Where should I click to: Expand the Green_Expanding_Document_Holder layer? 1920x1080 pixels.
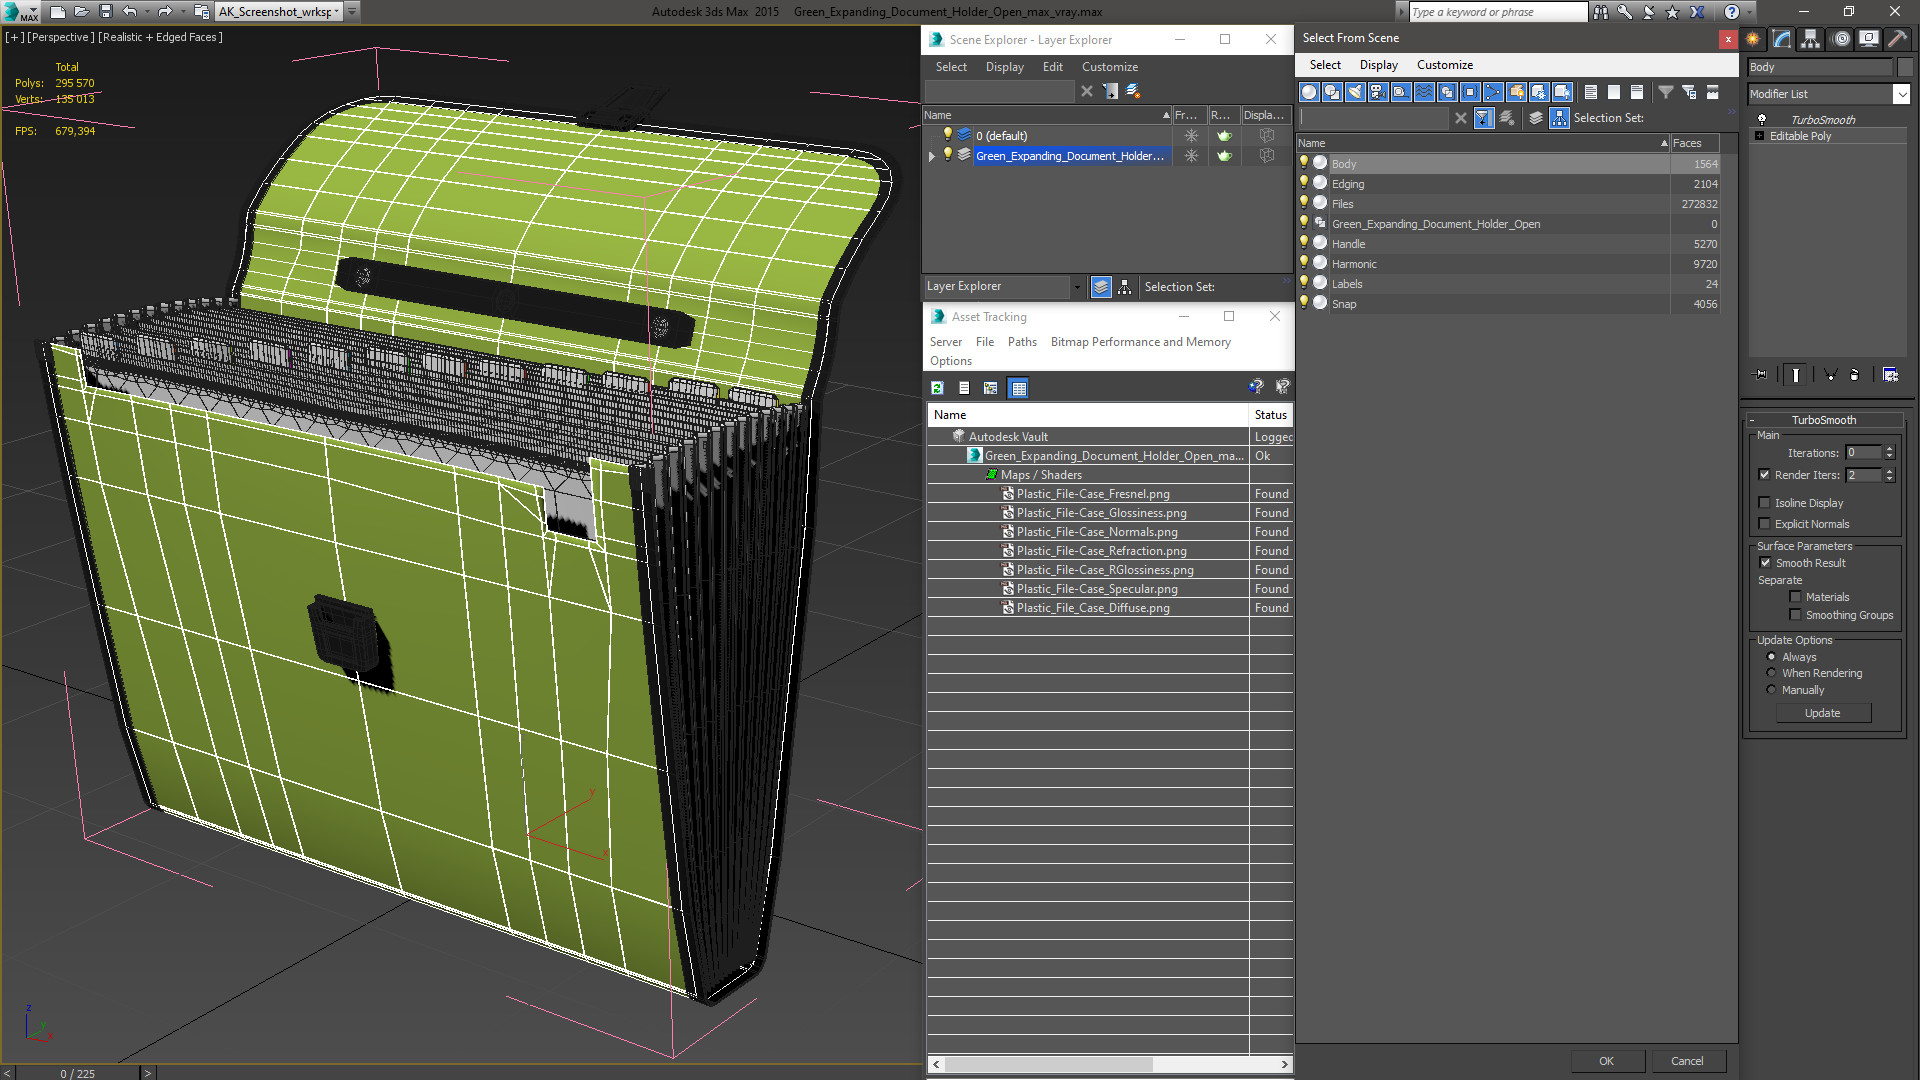click(932, 156)
